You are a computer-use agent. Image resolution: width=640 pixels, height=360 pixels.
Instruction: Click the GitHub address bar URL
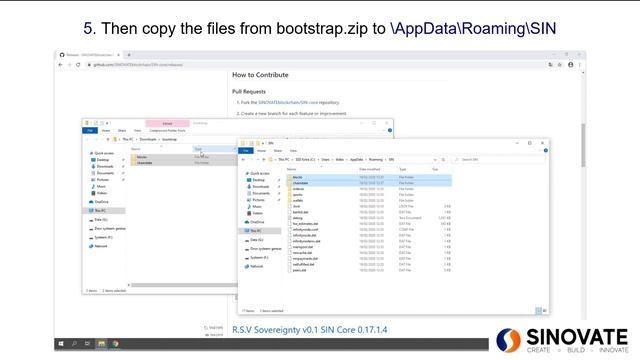[138, 64]
